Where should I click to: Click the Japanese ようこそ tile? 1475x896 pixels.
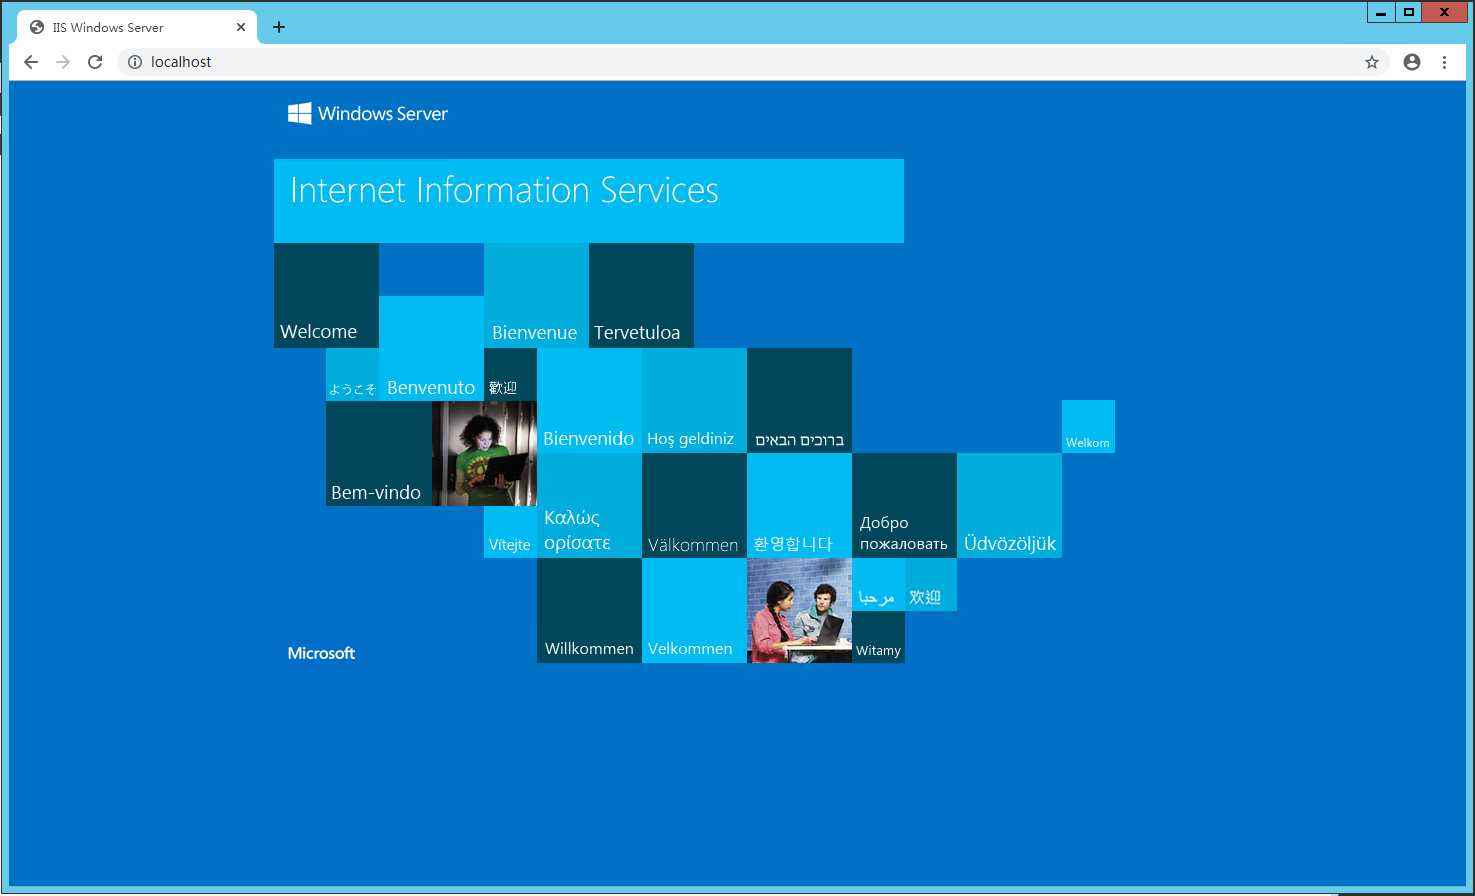click(352, 375)
